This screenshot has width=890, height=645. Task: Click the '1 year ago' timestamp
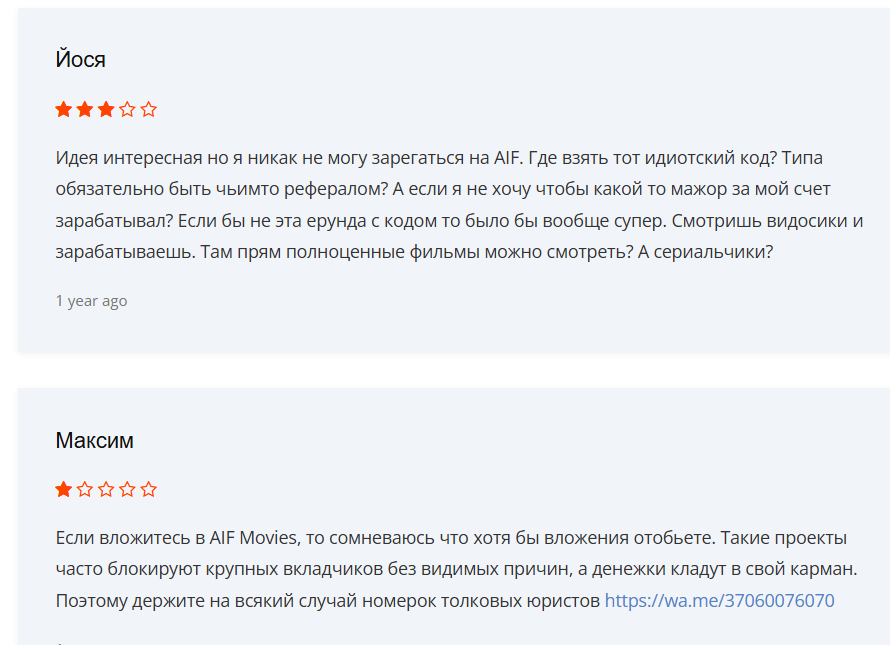[91, 300]
